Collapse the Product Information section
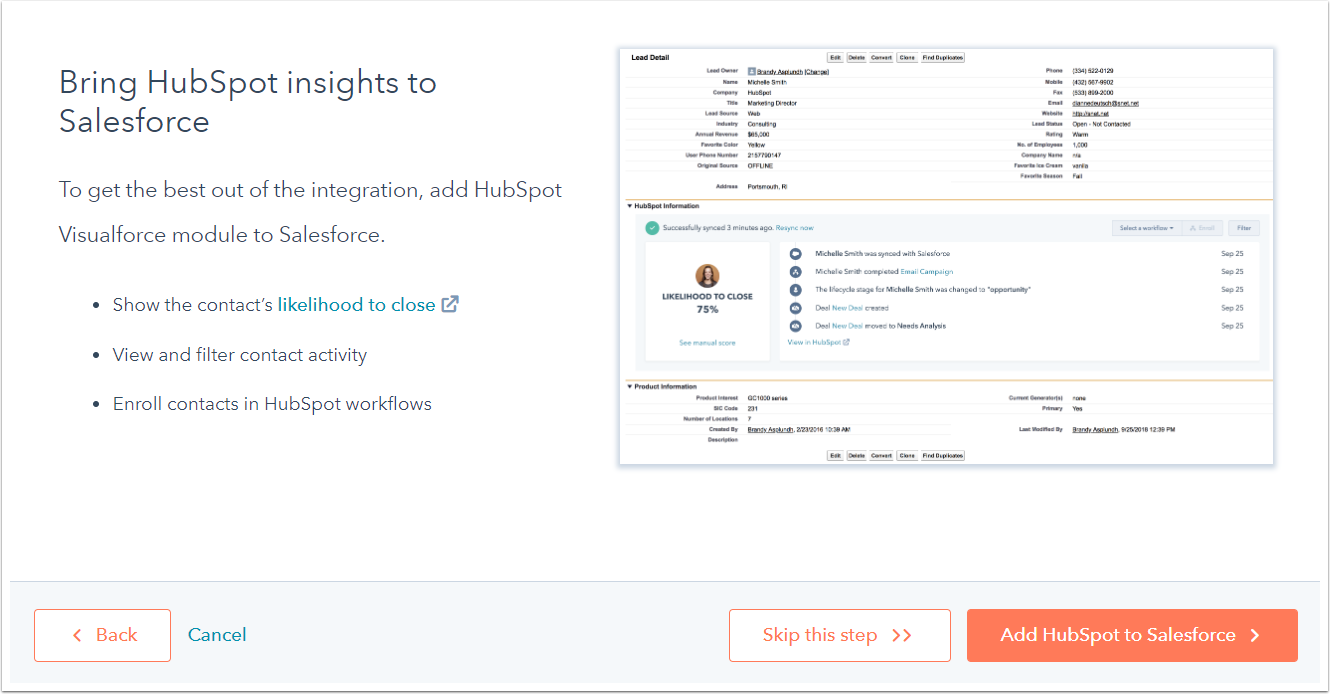The height and width of the screenshot is (694, 1330). [630, 386]
